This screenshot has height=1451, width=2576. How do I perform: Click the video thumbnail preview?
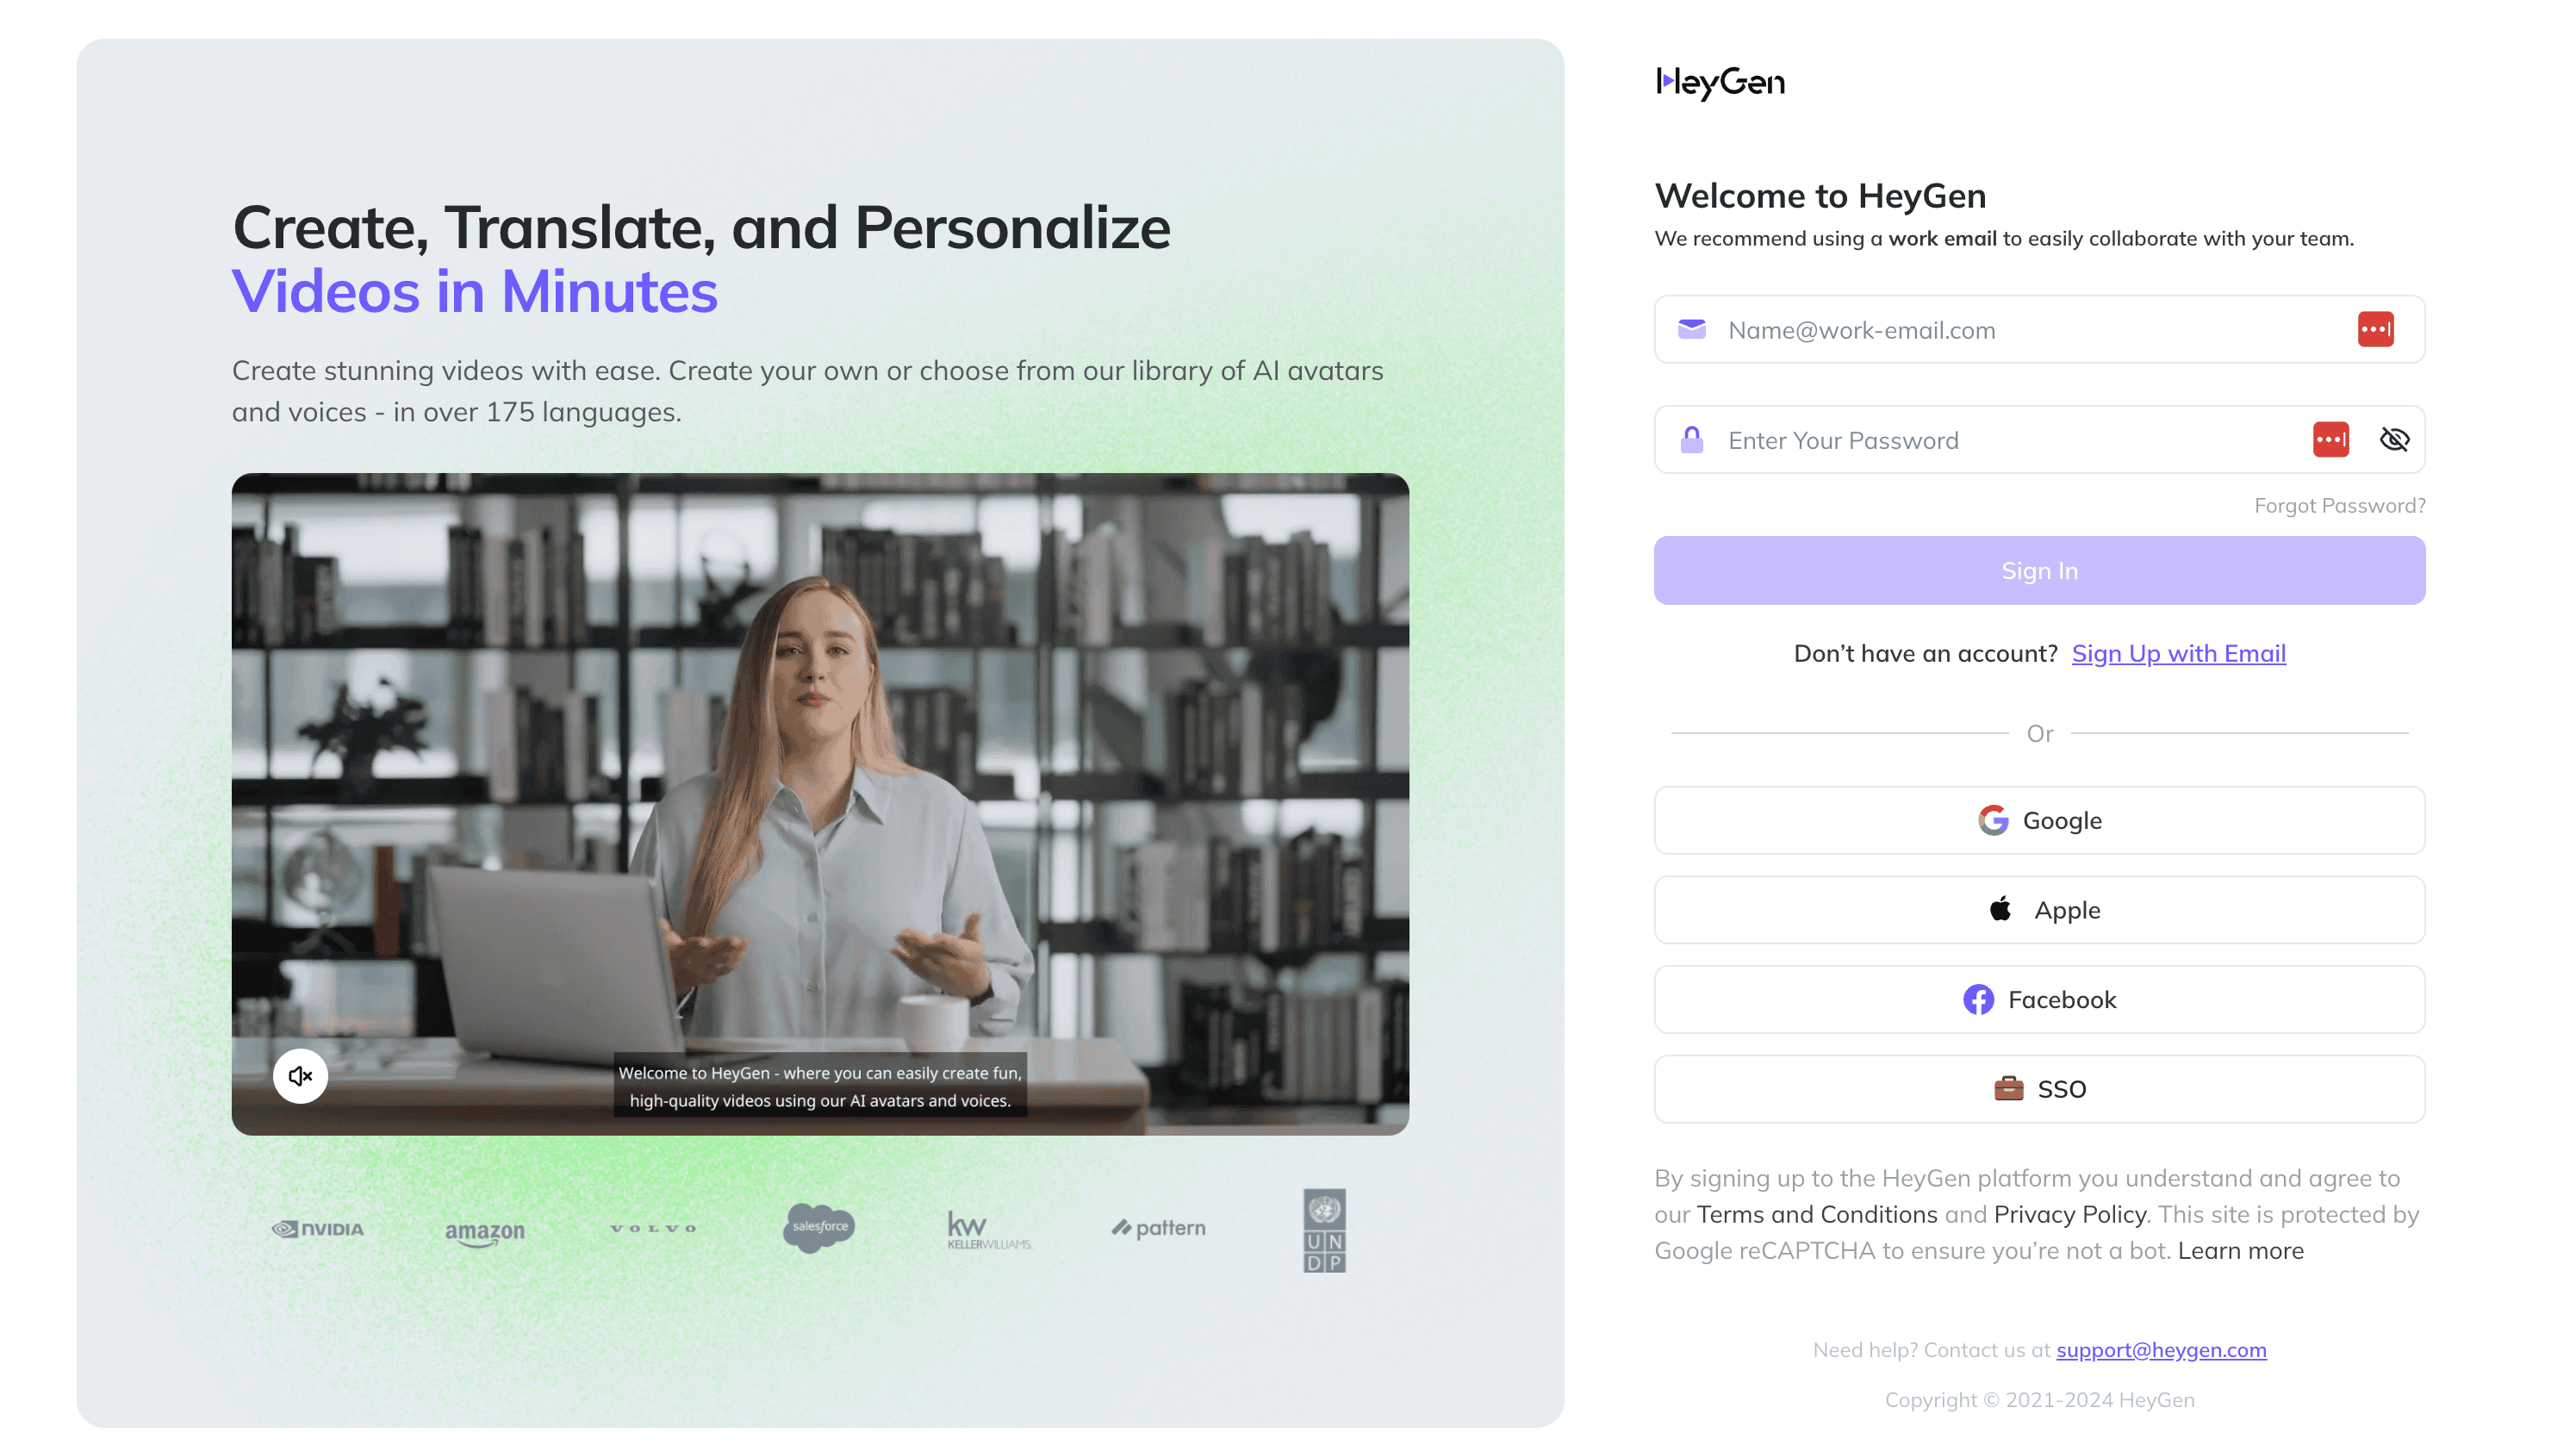pyautogui.click(x=819, y=803)
